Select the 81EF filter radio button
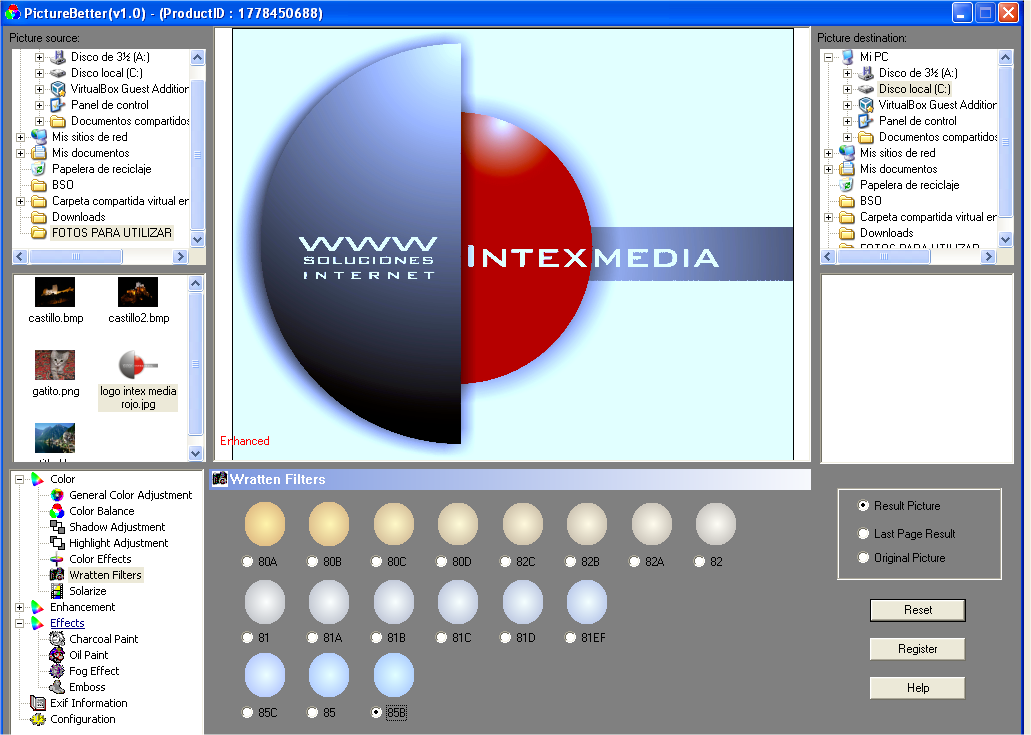The height and width of the screenshot is (735, 1031). pyautogui.click(x=570, y=637)
